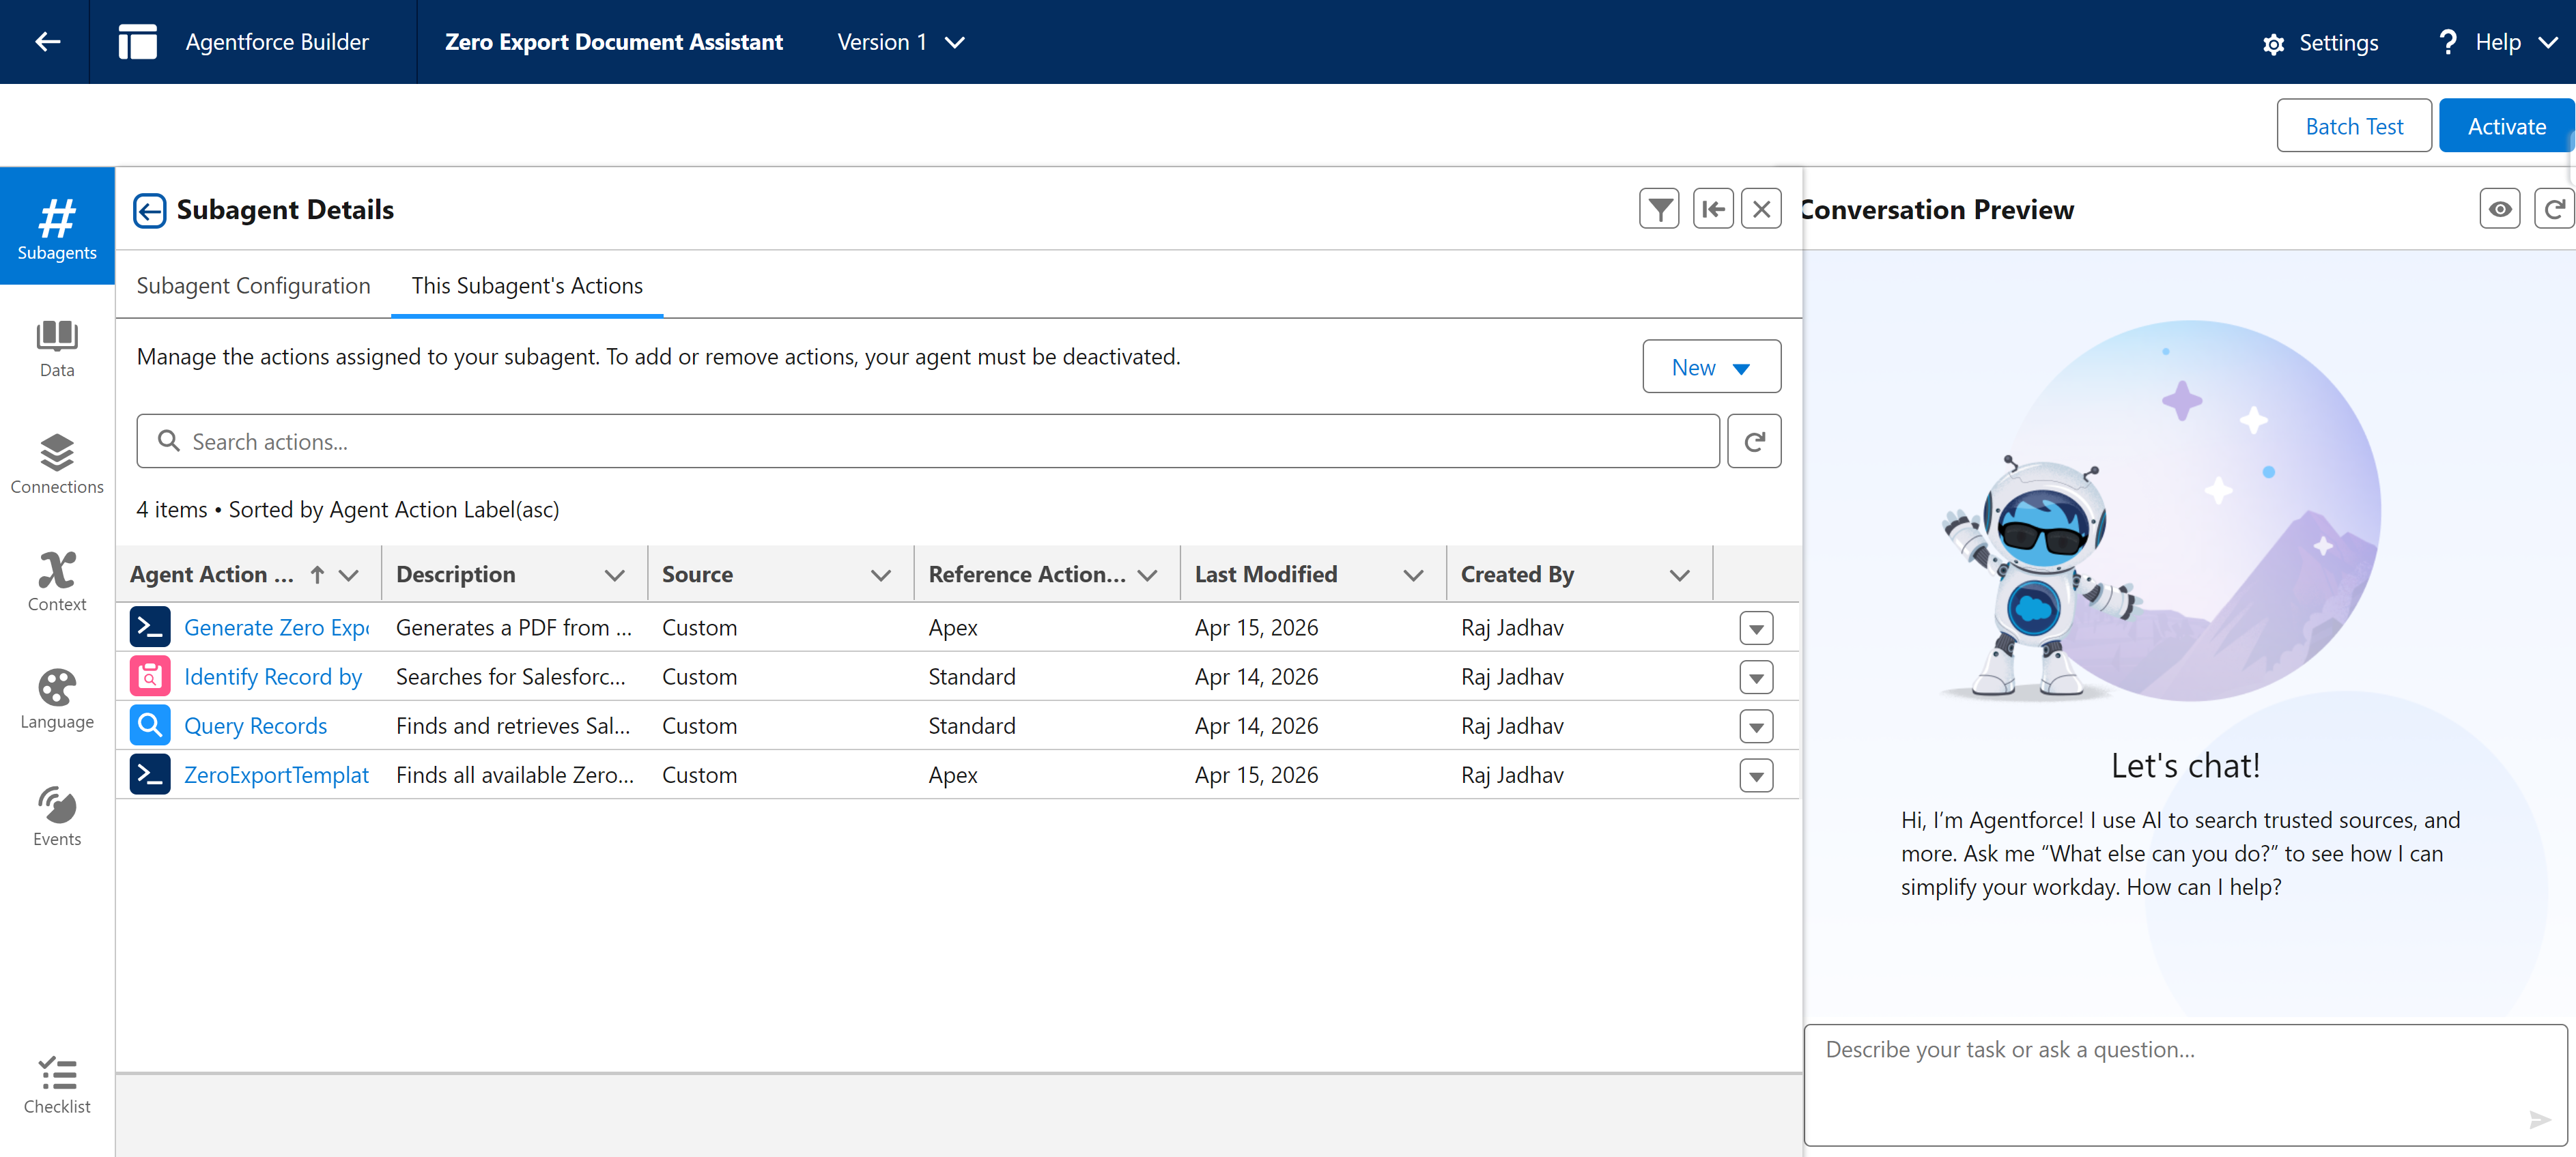Open the Source column menu chevron
Image resolution: width=2576 pixels, height=1157 pixels.
(881, 575)
